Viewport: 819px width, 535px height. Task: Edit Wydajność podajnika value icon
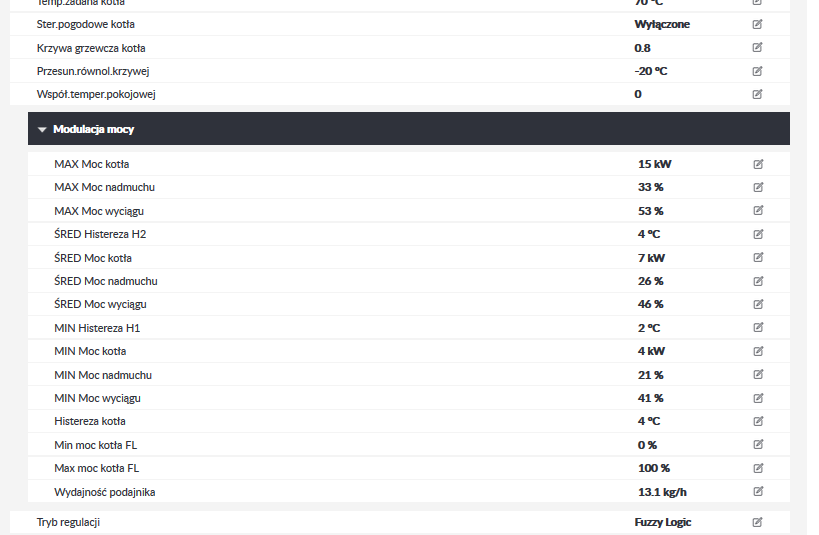coord(758,491)
